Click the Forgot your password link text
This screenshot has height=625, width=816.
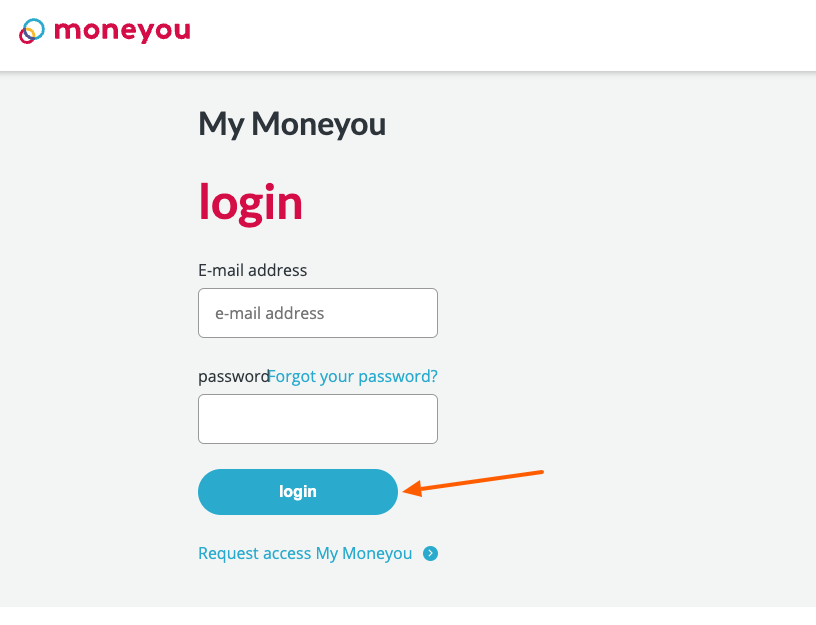click(x=352, y=376)
